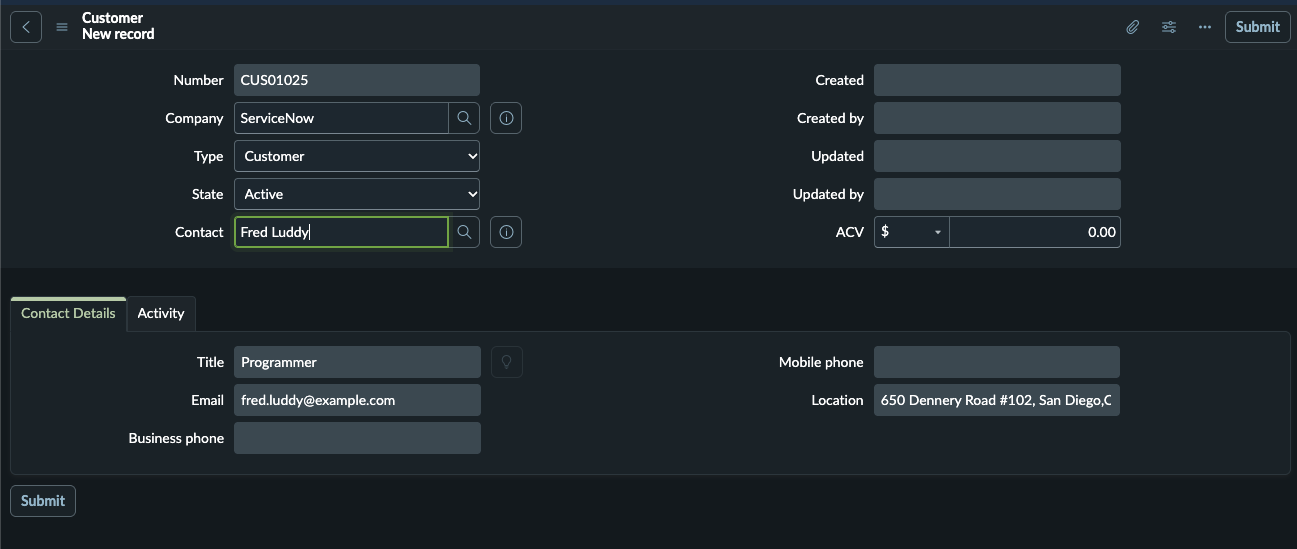Click the Customer New record title
The height and width of the screenshot is (549, 1297).
[118, 26]
